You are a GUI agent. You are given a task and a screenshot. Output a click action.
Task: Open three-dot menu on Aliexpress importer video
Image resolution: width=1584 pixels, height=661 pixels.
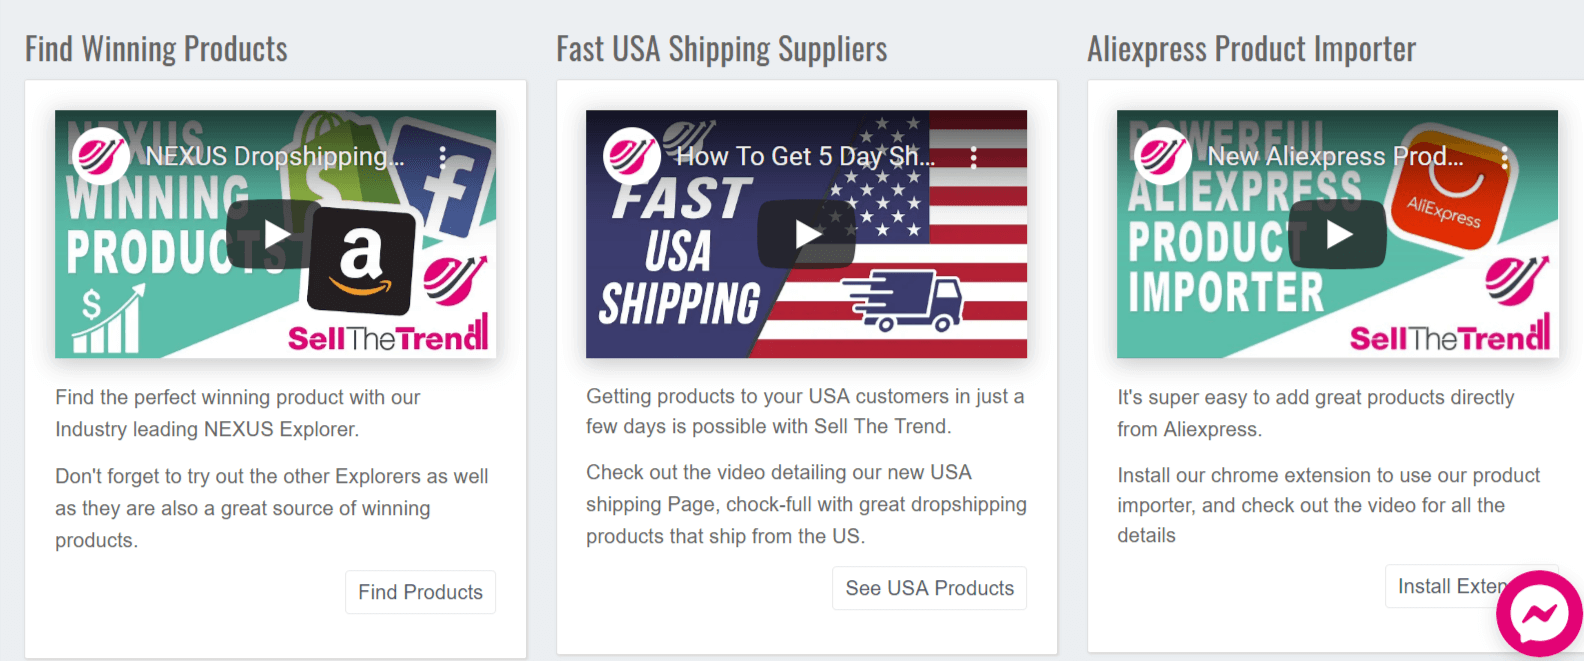tap(1504, 157)
